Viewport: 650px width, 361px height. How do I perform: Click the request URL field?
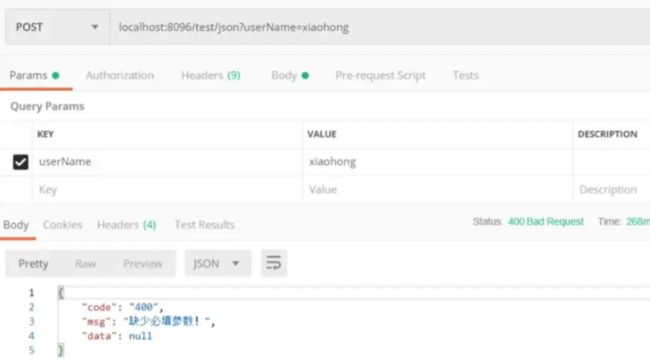click(x=379, y=27)
